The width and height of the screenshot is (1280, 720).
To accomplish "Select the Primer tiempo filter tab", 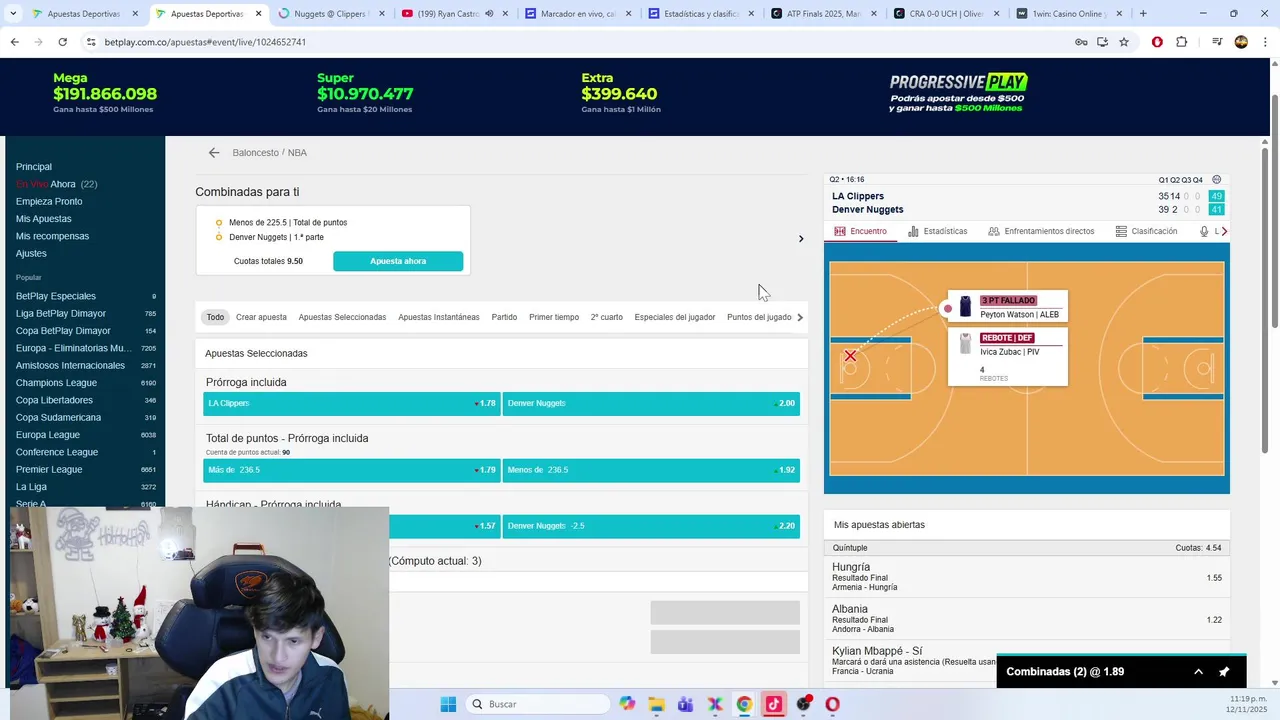I will (x=554, y=317).
